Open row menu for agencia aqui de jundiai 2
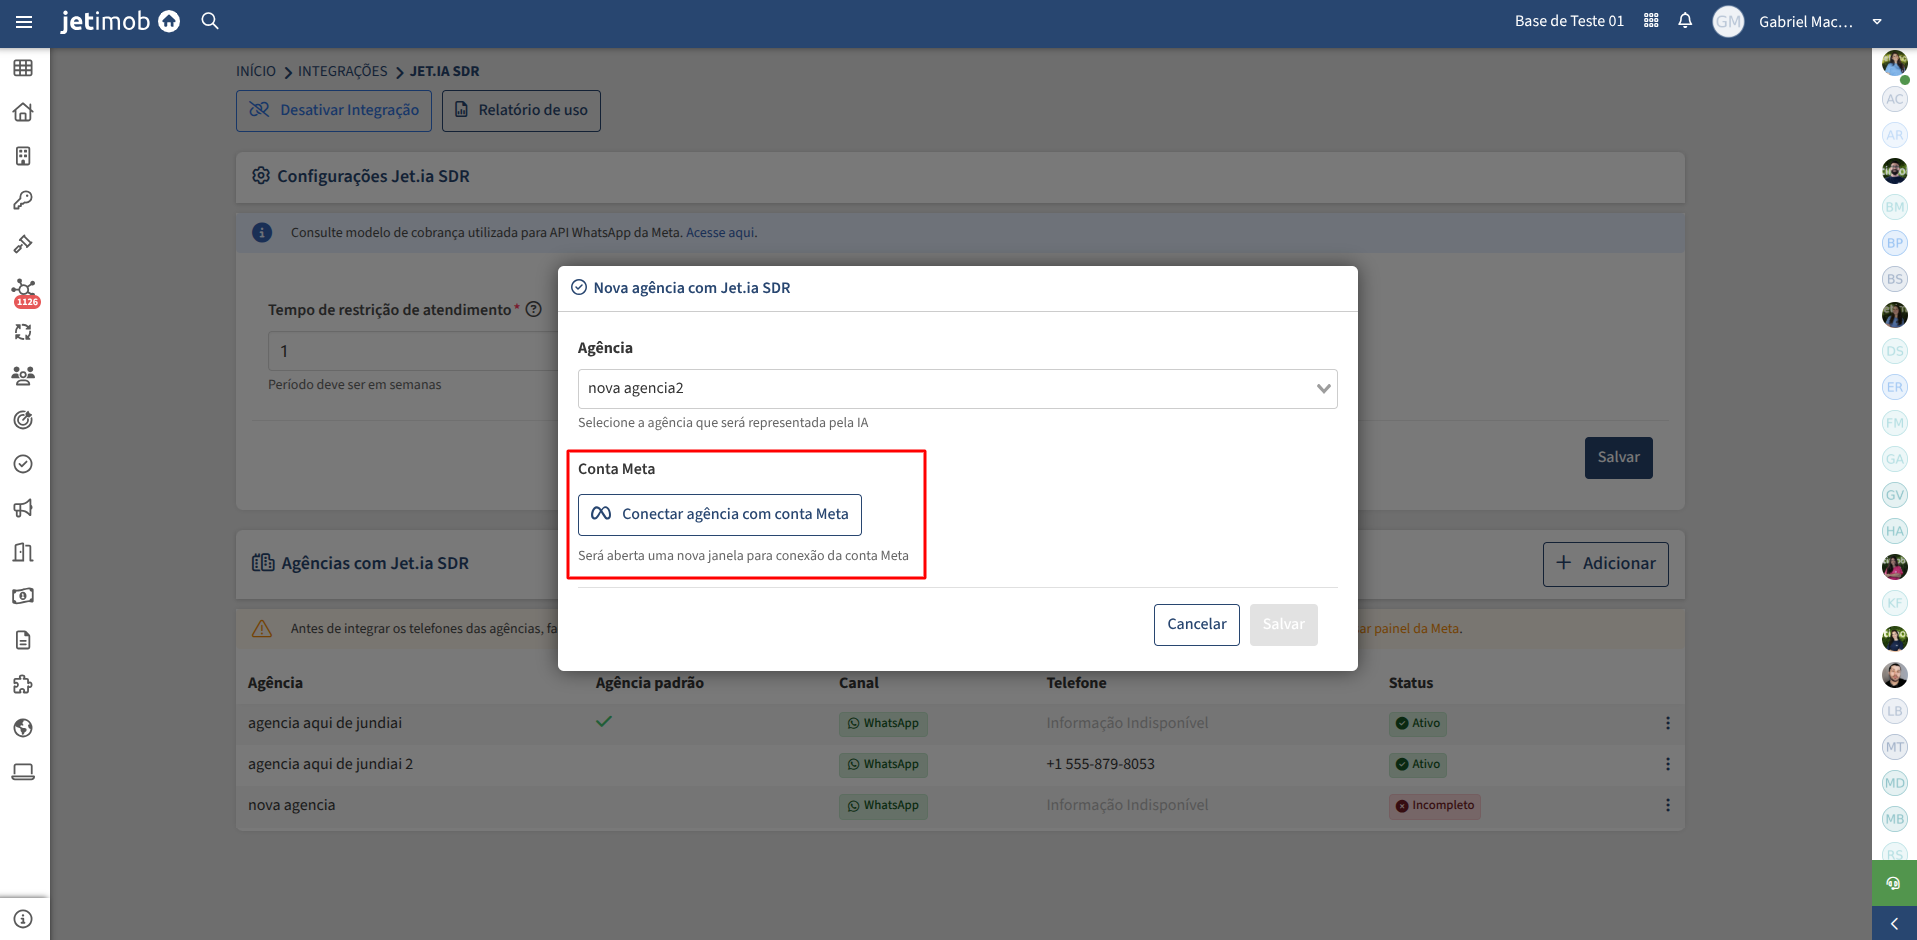Image resolution: width=1917 pixels, height=940 pixels. pyautogui.click(x=1667, y=764)
